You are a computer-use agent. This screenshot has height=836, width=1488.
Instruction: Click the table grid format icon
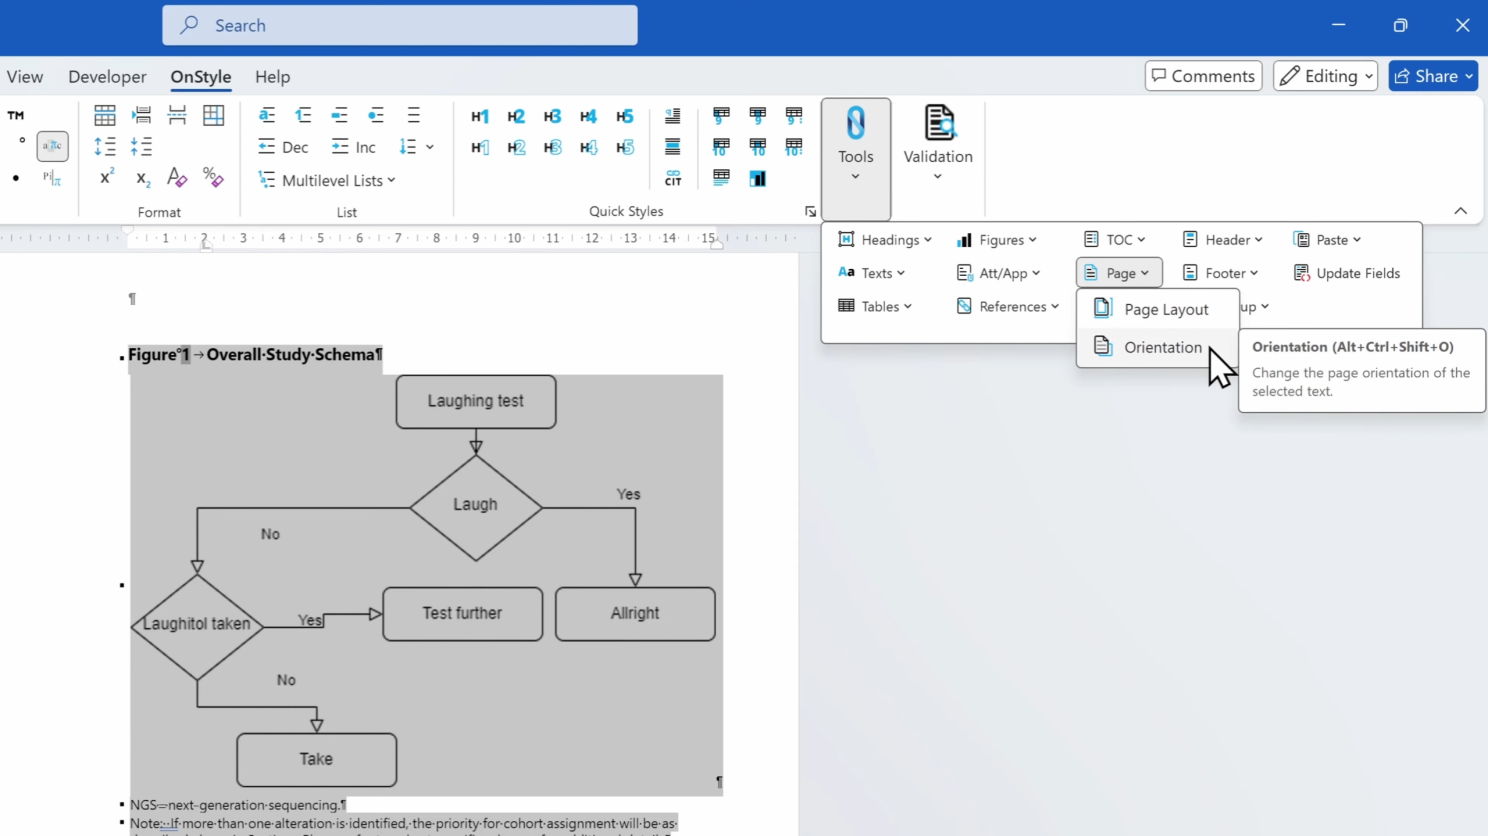[x=105, y=115]
